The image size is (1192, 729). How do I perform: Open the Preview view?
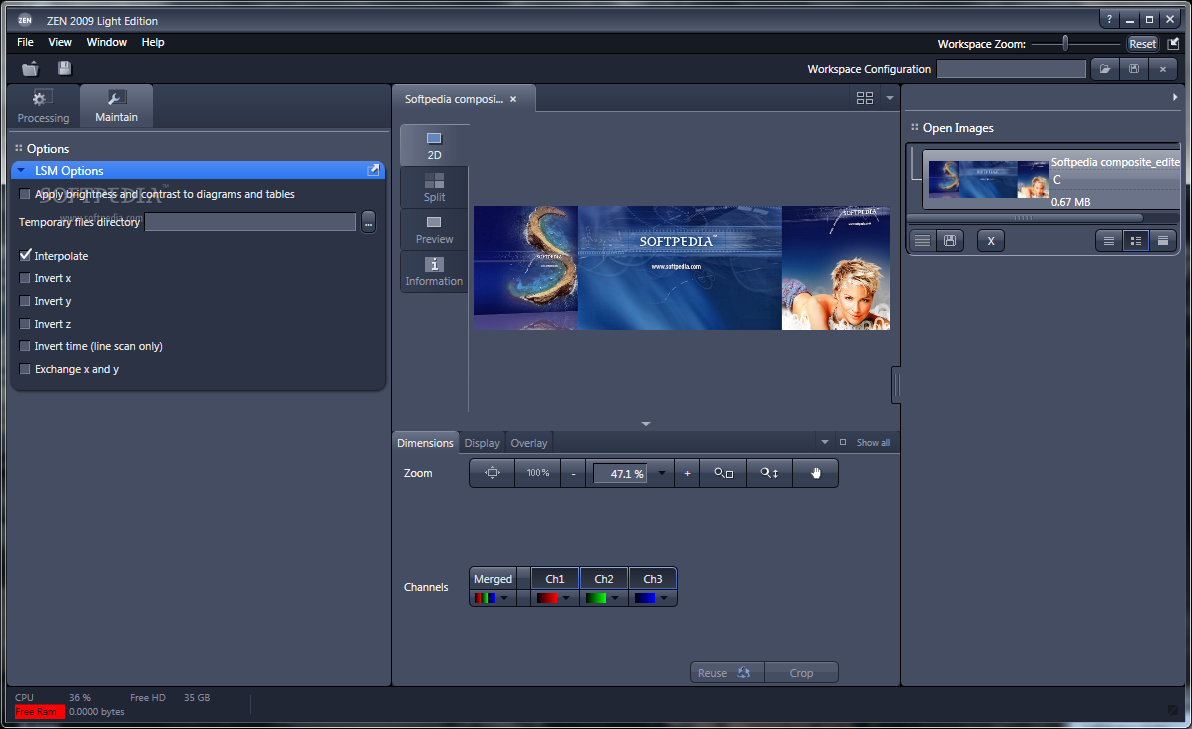pos(434,229)
